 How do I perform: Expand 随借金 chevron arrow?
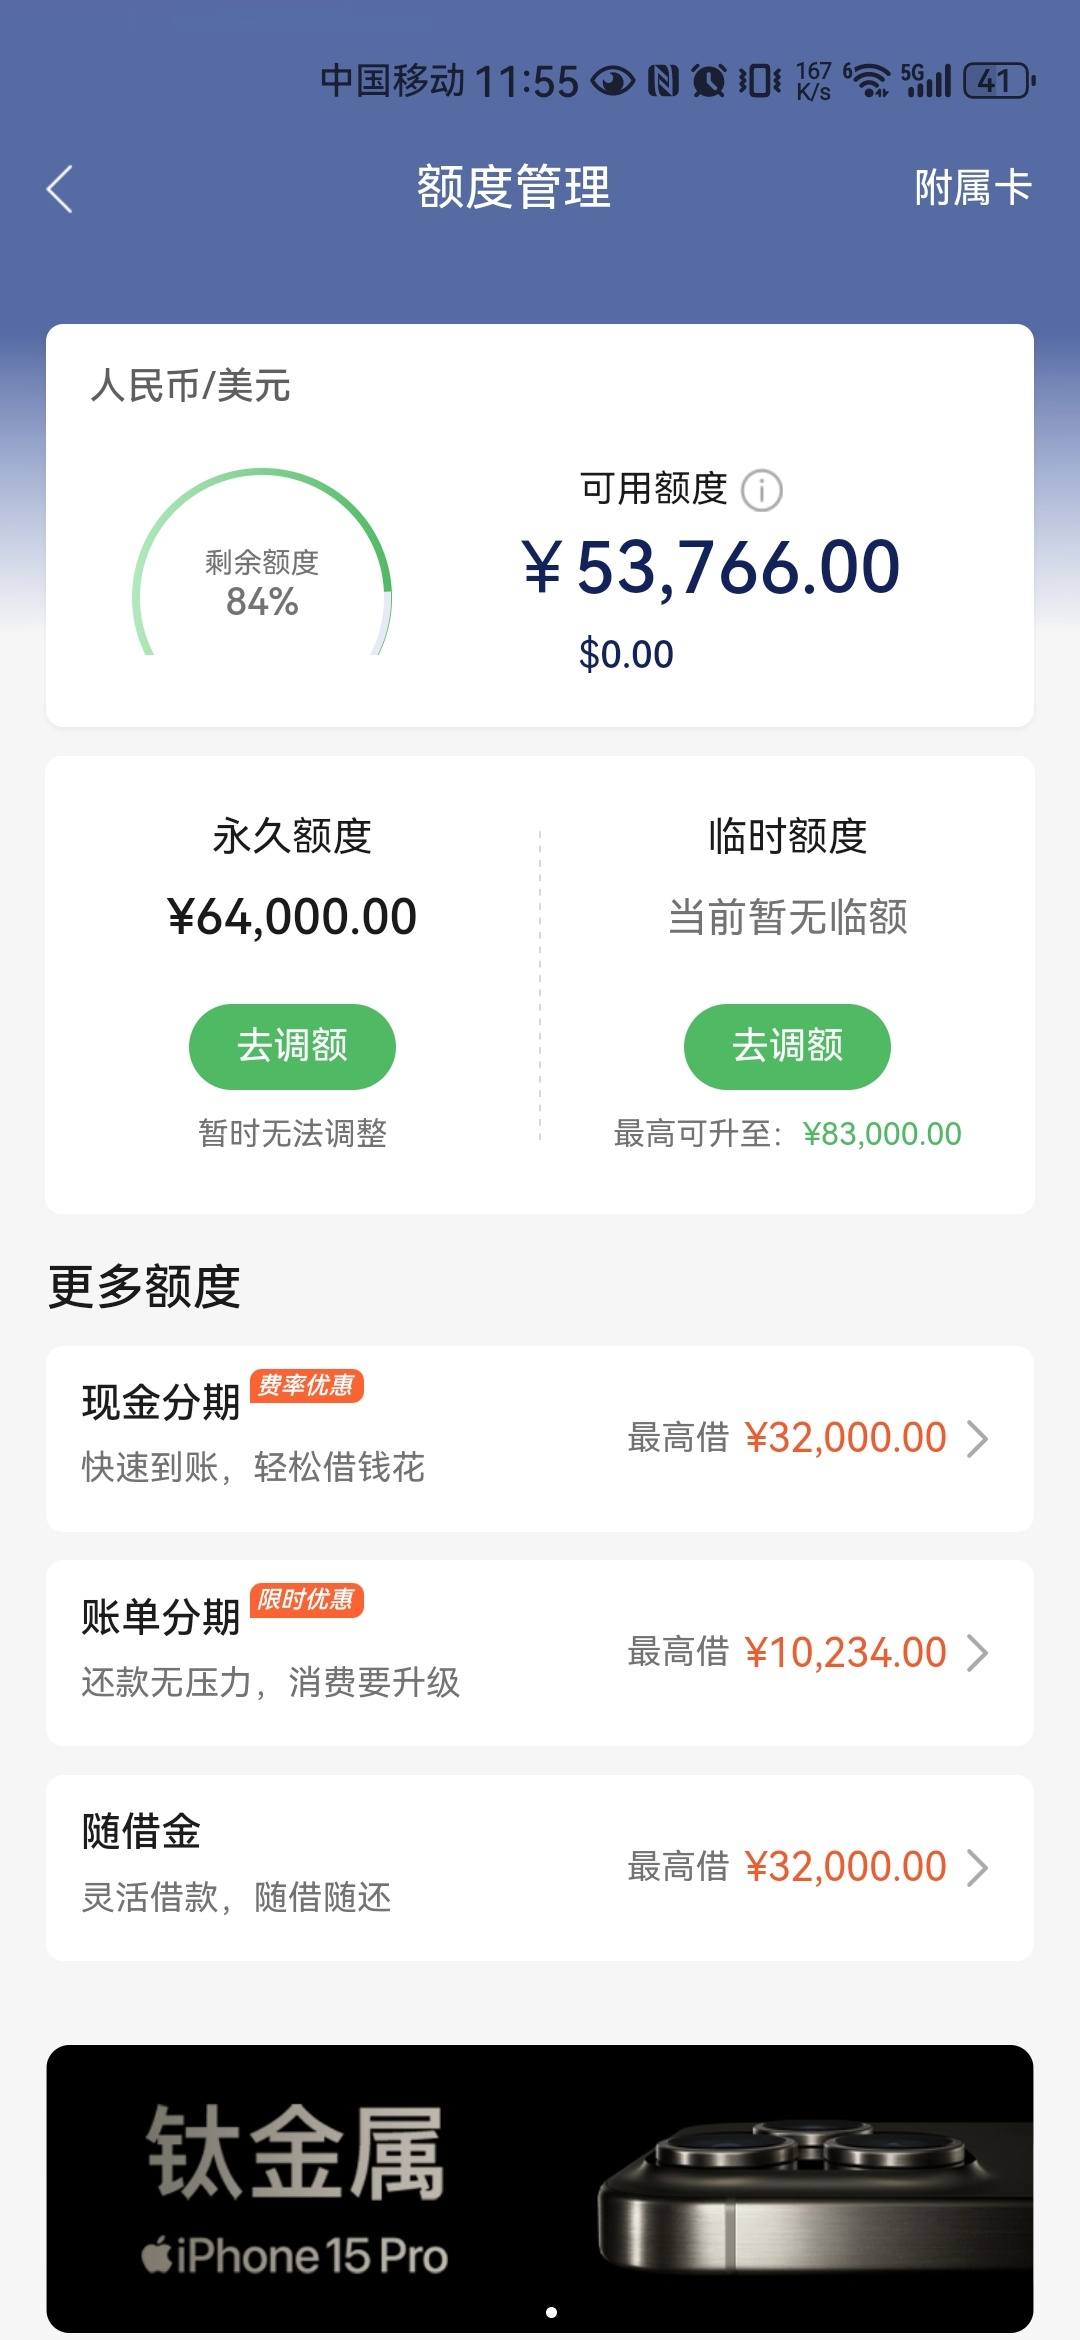pos(977,1867)
